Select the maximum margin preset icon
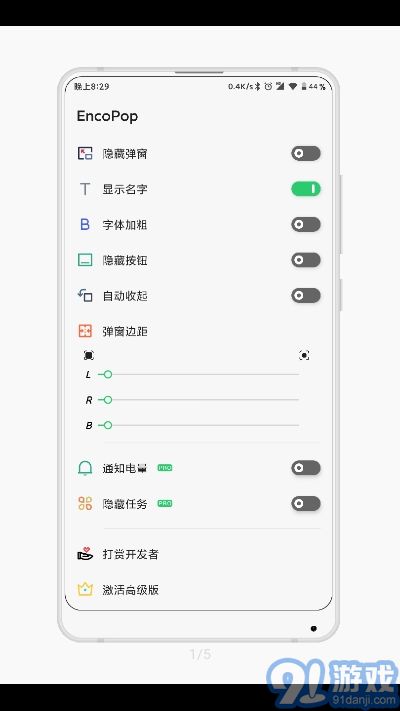This screenshot has width=400, height=711. coord(304,356)
